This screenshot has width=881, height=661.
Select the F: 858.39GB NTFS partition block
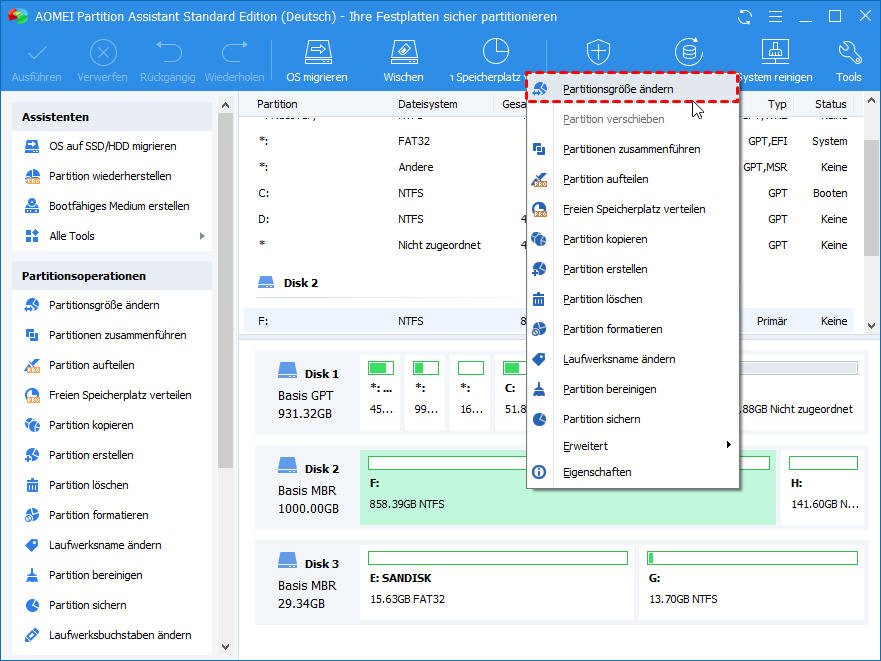(567, 487)
